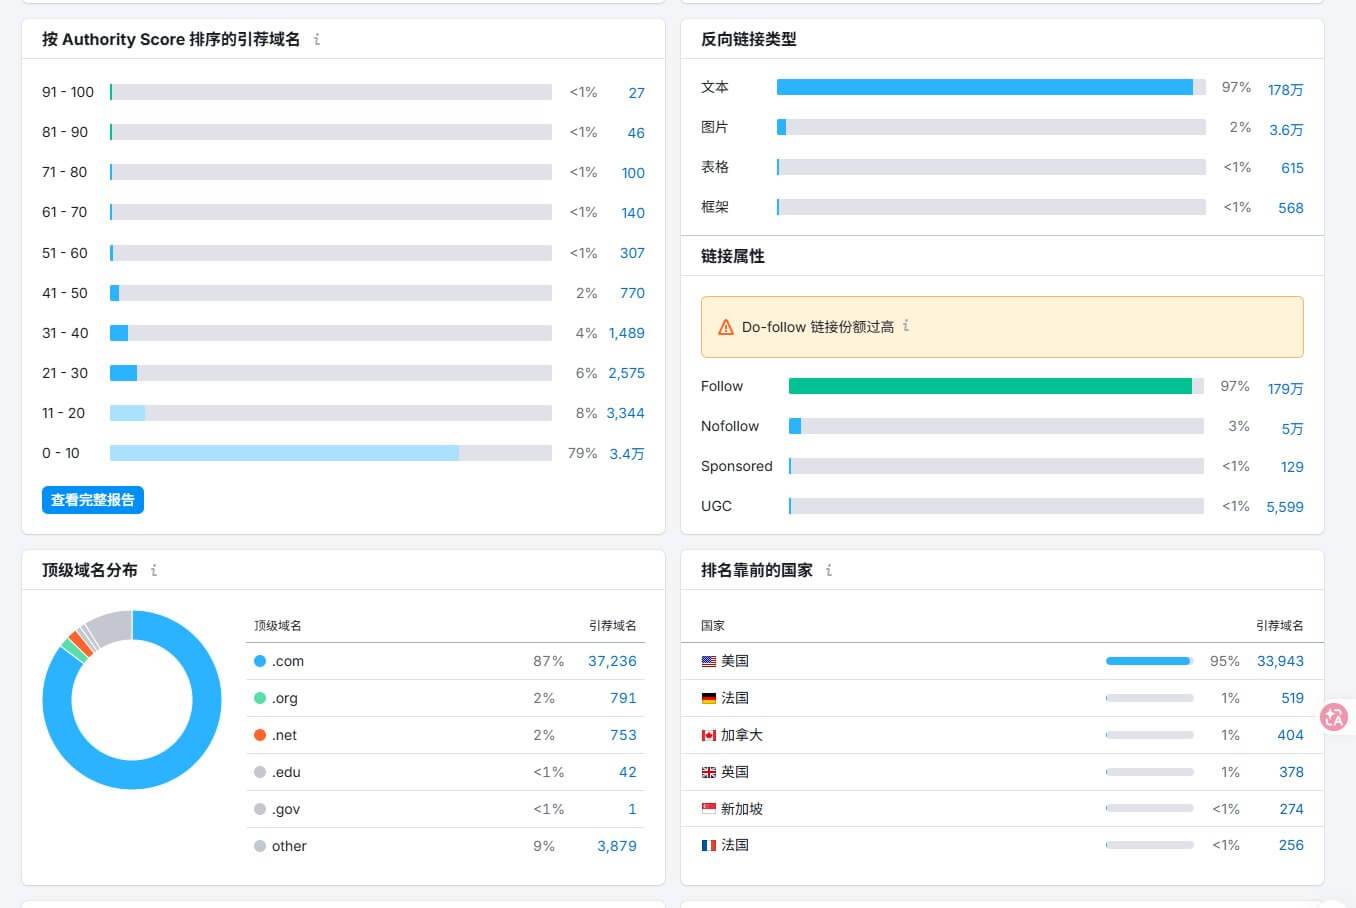The image size is (1356, 908).
Task: Click the 0 - 10 score distribution bar
Action: (x=331, y=453)
